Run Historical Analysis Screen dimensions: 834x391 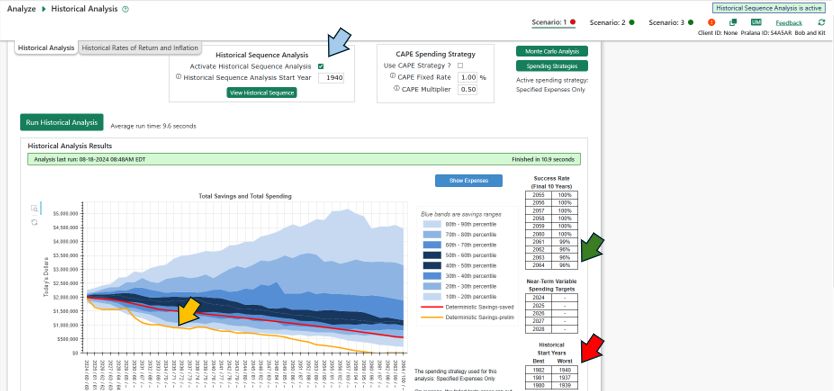pos(62,122)
